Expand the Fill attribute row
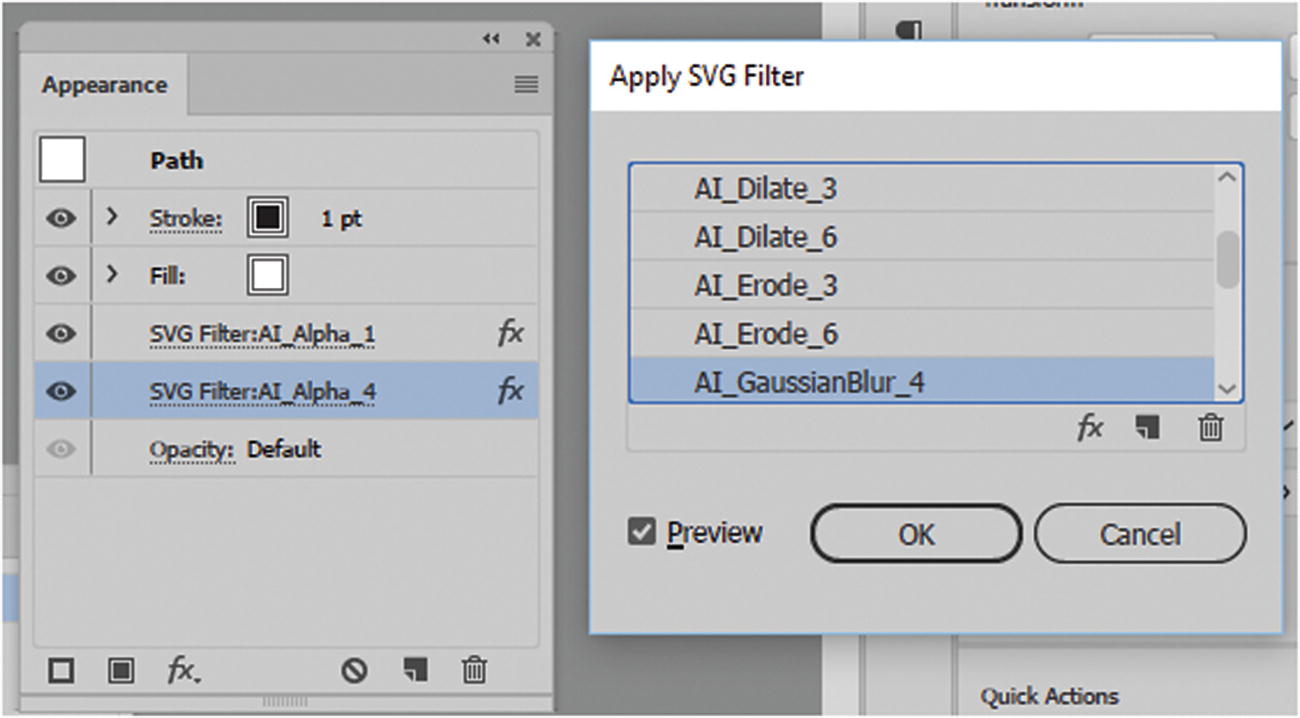 click(112, 273)
